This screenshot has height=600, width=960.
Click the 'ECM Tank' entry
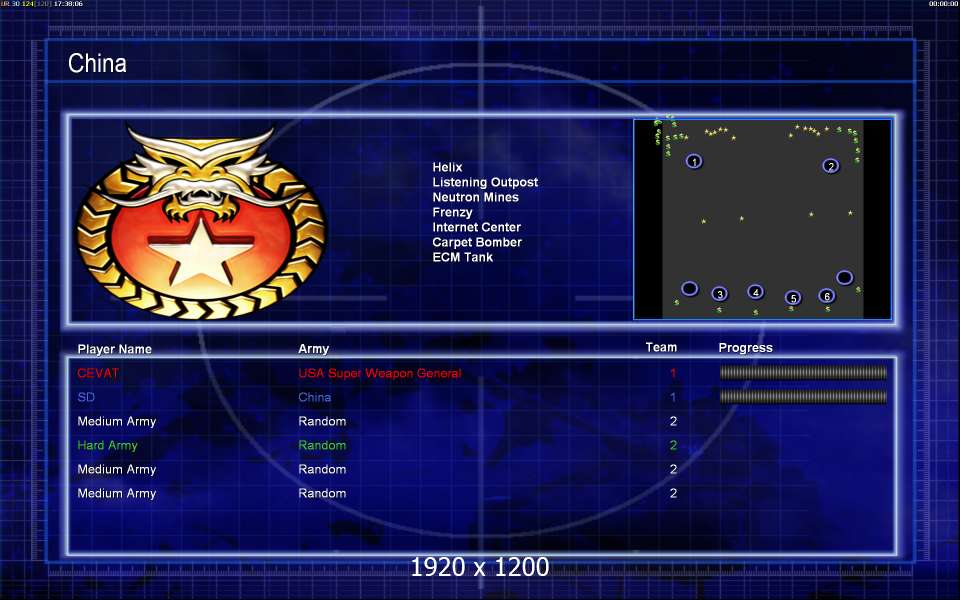[x=463, y=257]
